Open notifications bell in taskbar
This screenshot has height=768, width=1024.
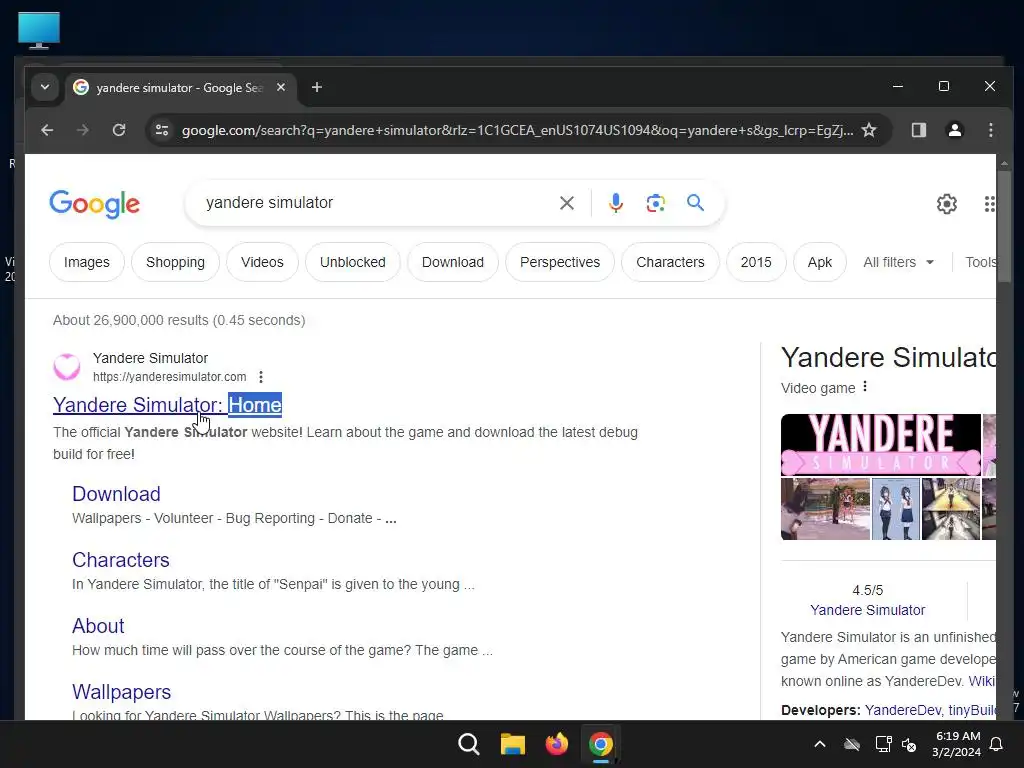coord(996,744)
